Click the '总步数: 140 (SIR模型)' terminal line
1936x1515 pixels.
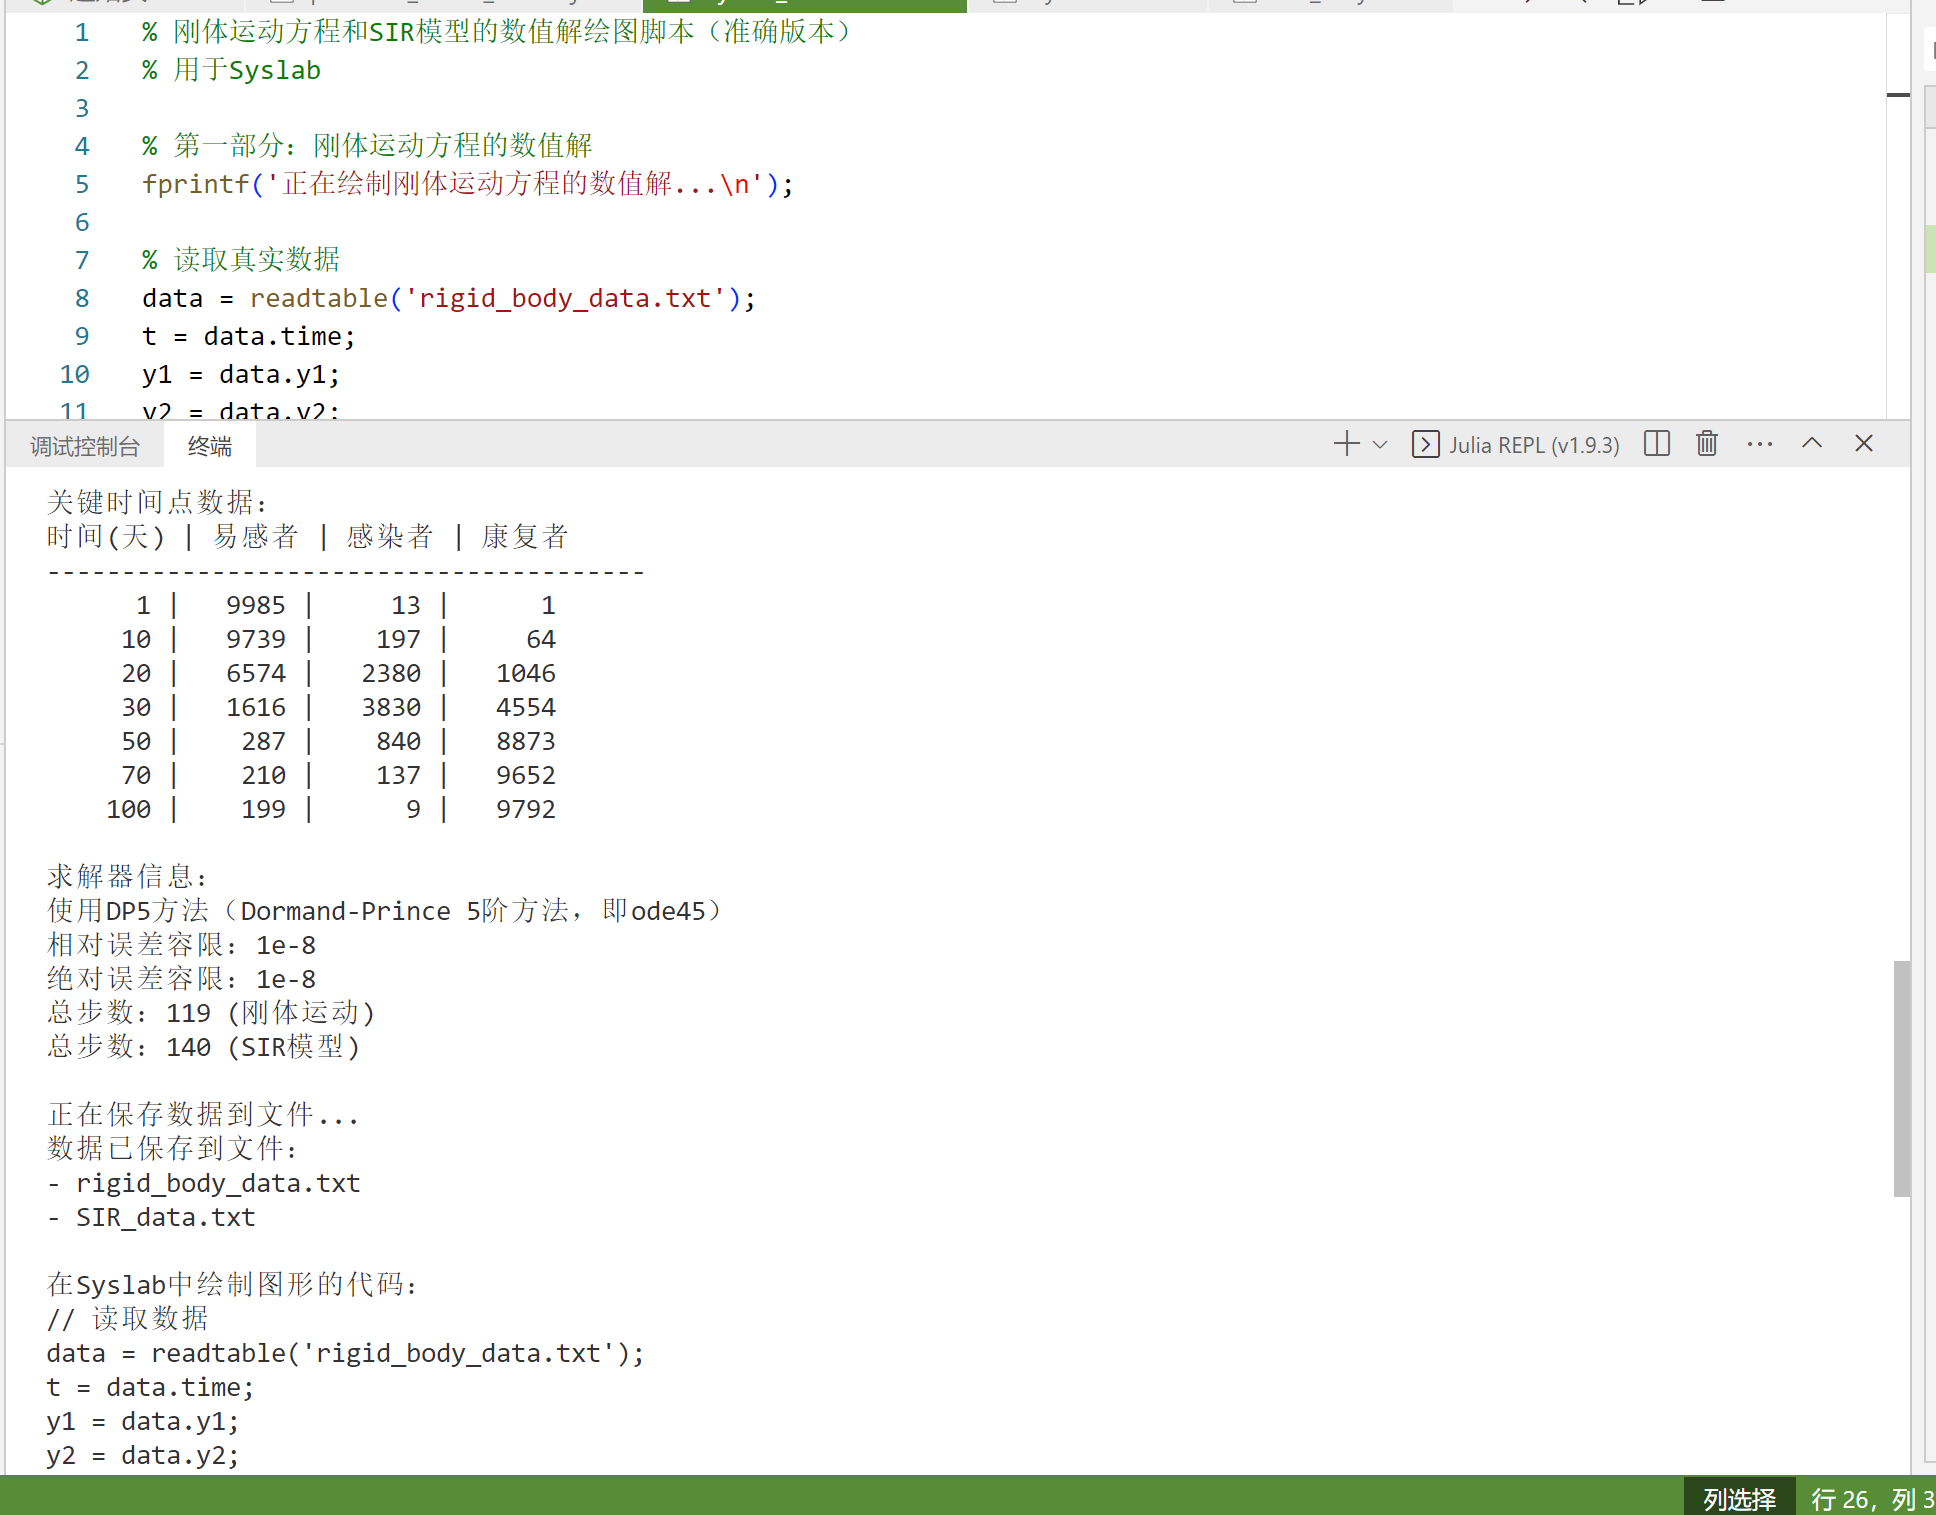click(x=203, y=1047)
